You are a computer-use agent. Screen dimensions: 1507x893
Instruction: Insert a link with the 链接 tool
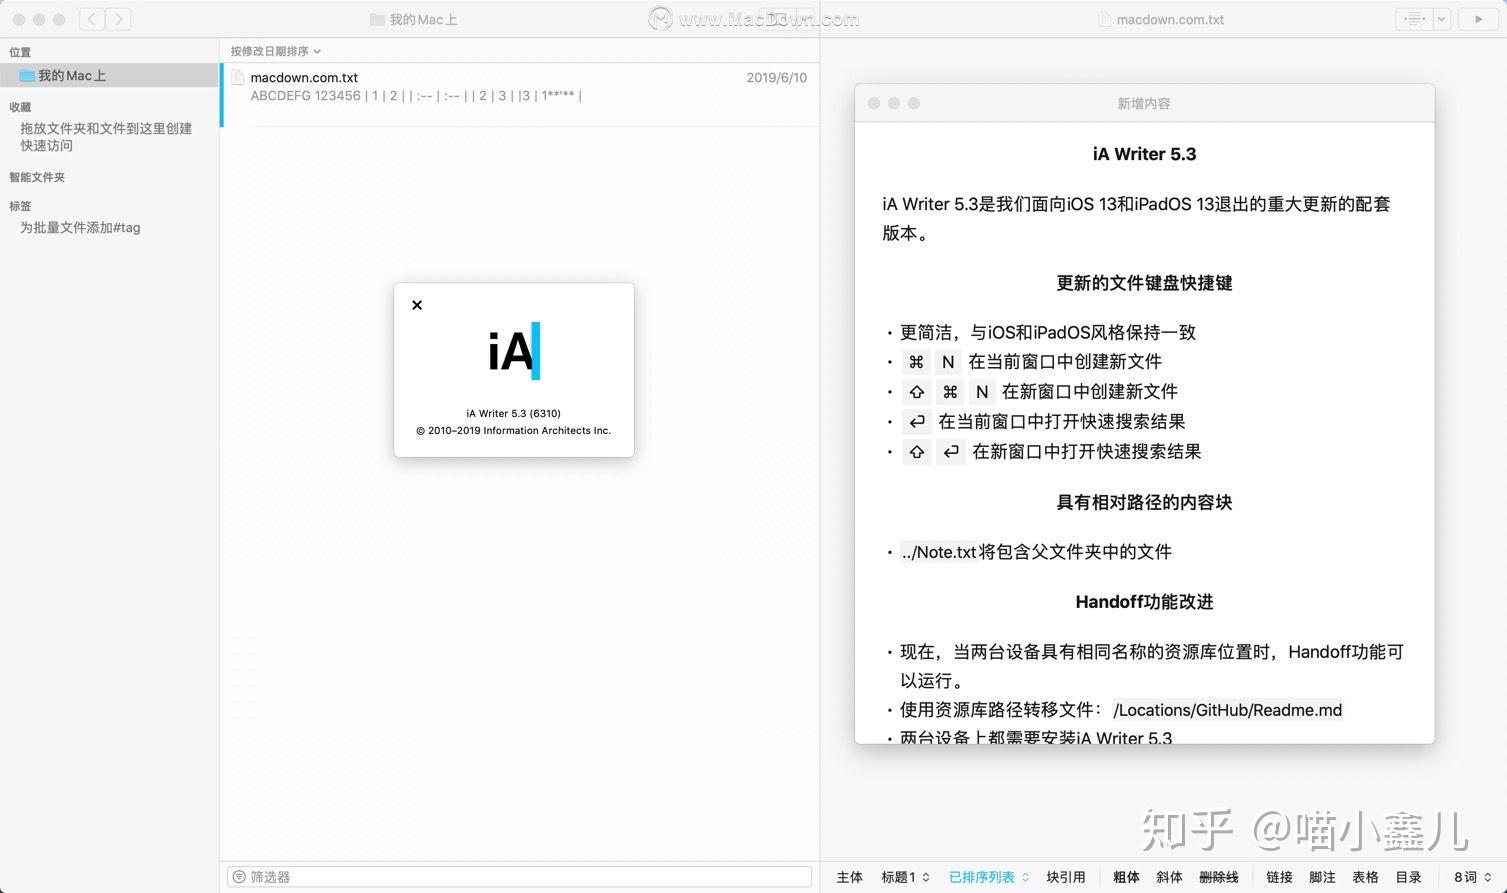(1277, 877)
